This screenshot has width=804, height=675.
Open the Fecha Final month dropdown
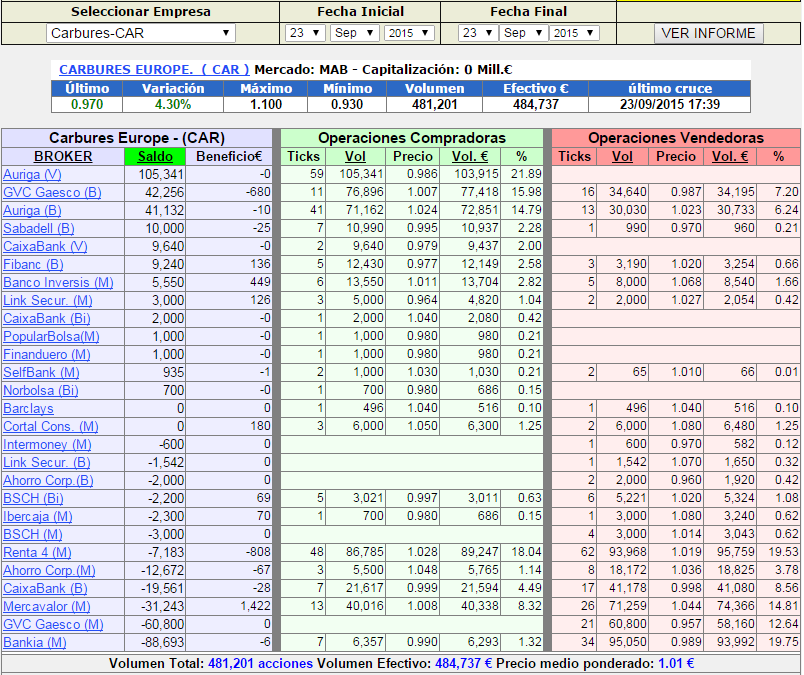[524, 33]
